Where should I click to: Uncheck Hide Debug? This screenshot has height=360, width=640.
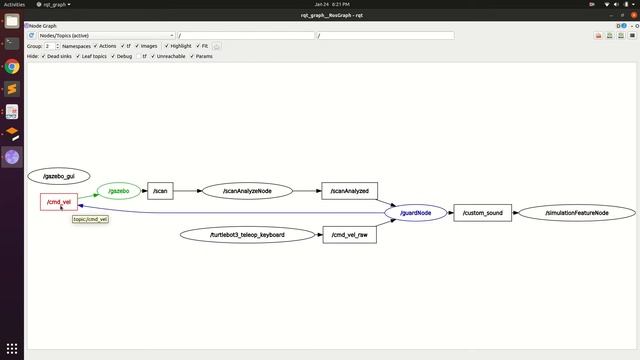point(122,56)
